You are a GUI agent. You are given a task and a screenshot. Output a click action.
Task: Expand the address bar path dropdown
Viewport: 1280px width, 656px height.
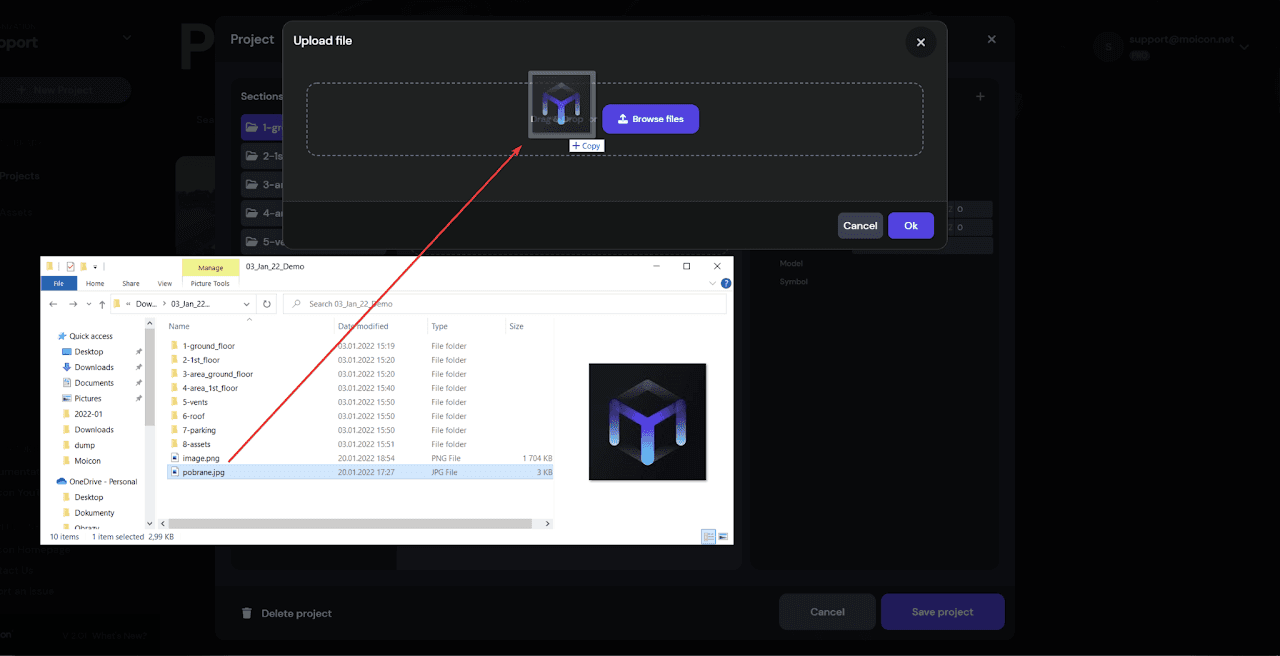point(247,304)
